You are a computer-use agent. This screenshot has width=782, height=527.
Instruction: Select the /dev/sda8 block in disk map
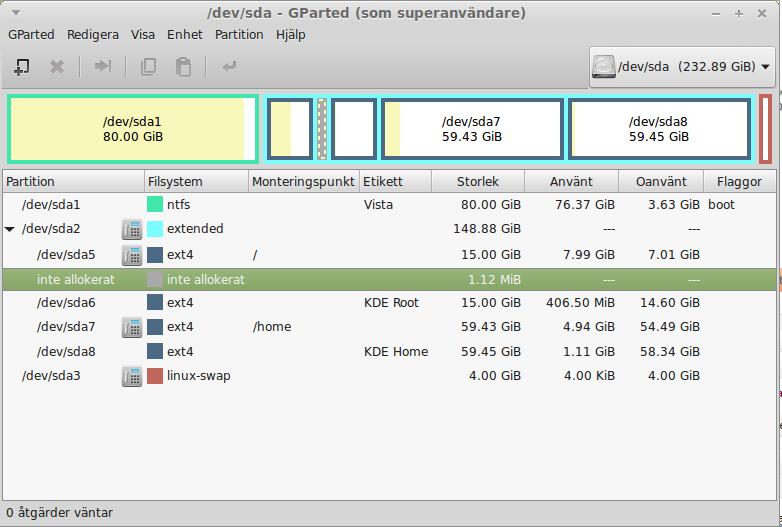click(x=659, y=129)
